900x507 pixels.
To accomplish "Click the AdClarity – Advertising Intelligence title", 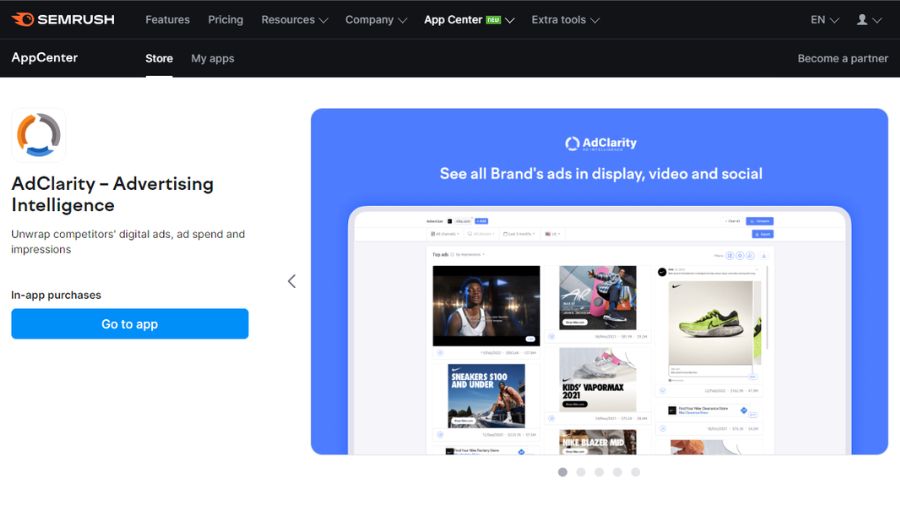I will coord(112,194).
